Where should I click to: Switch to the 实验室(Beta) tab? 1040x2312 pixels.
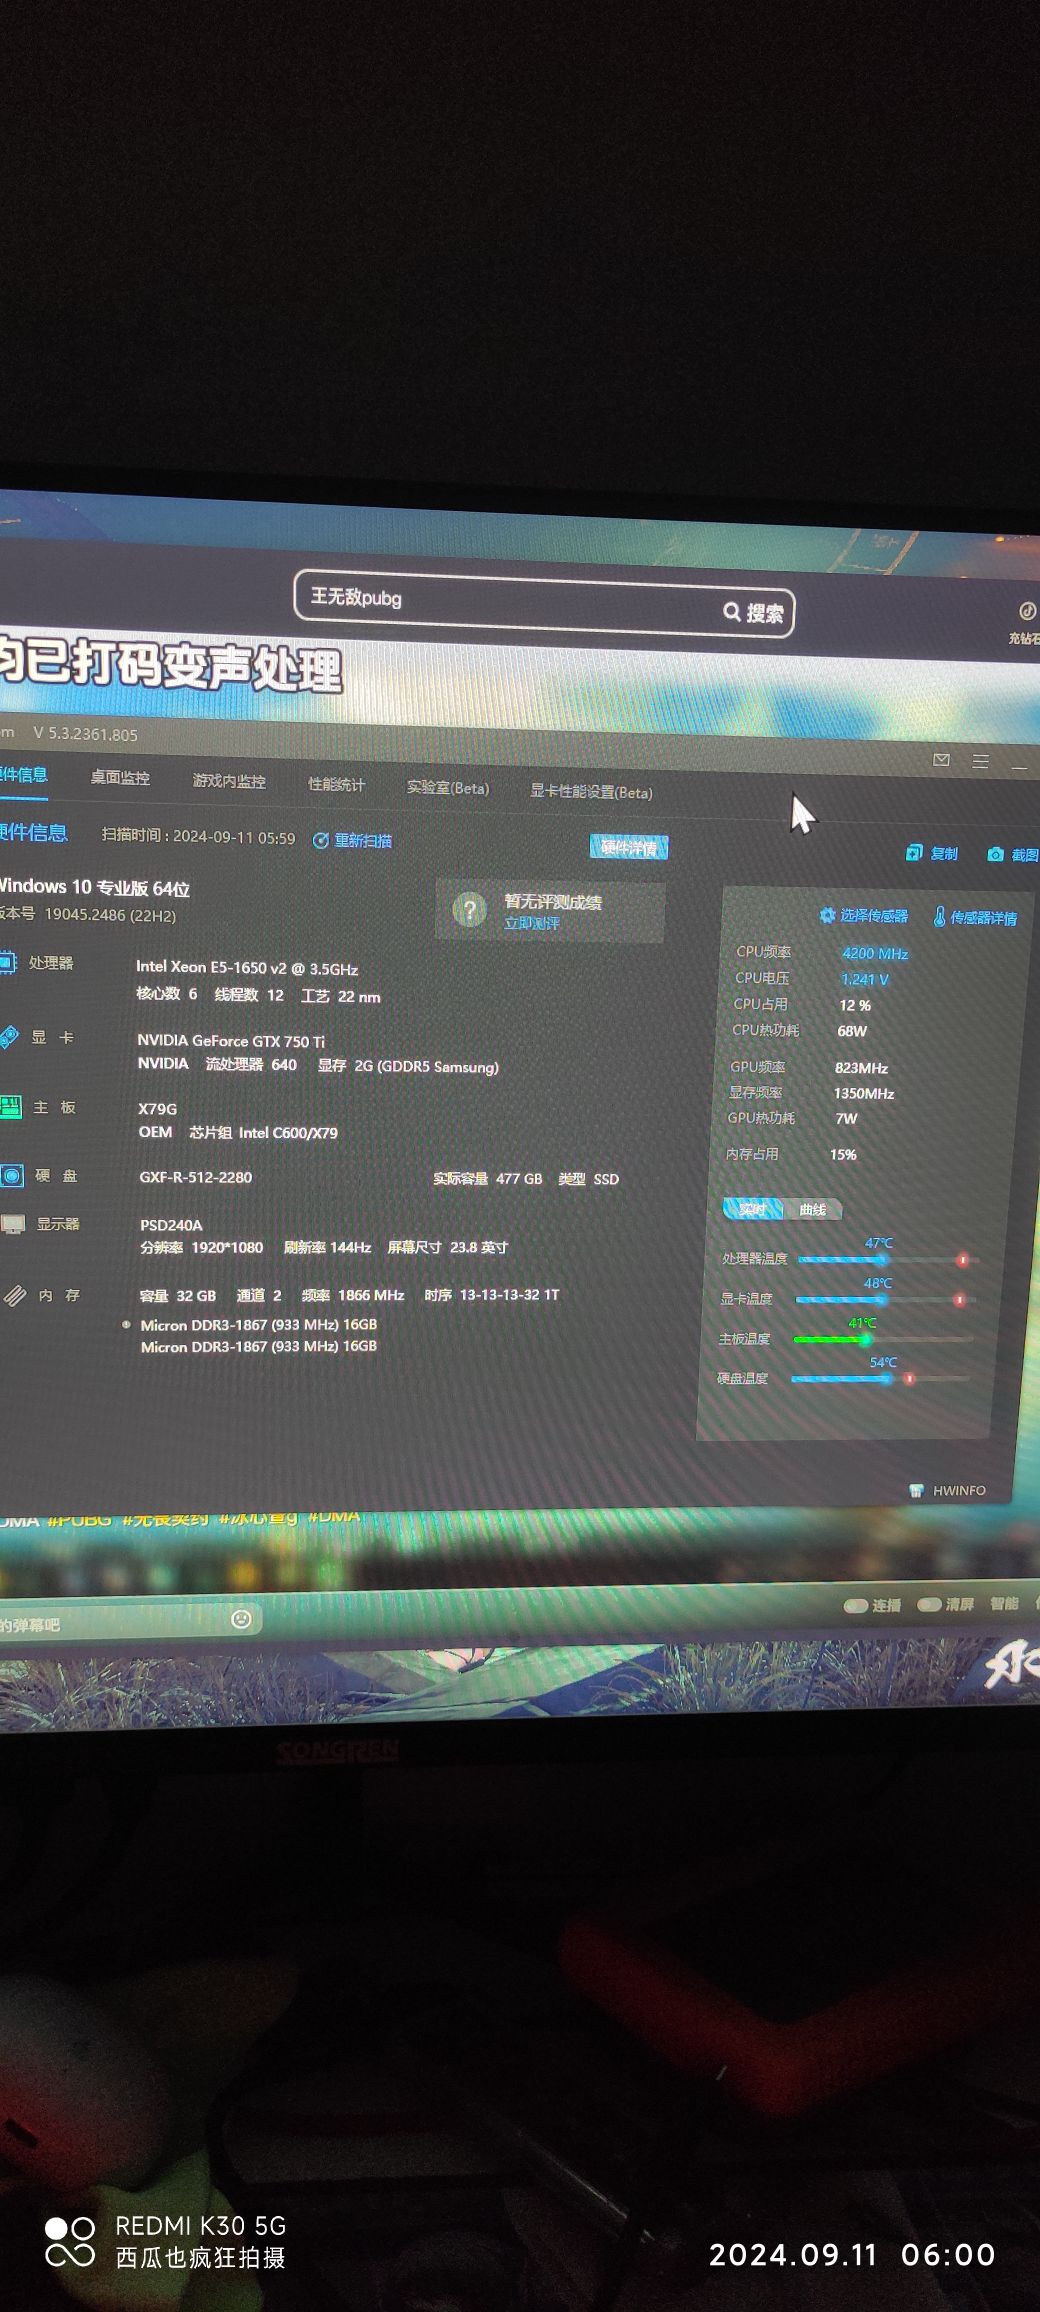[447, 788]
